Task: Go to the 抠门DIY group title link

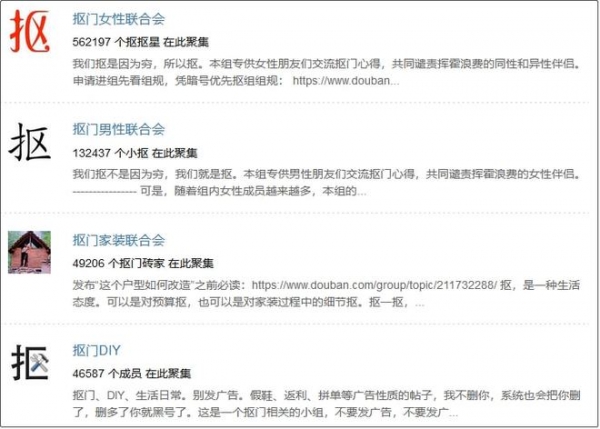Action: tap(96, 350)
